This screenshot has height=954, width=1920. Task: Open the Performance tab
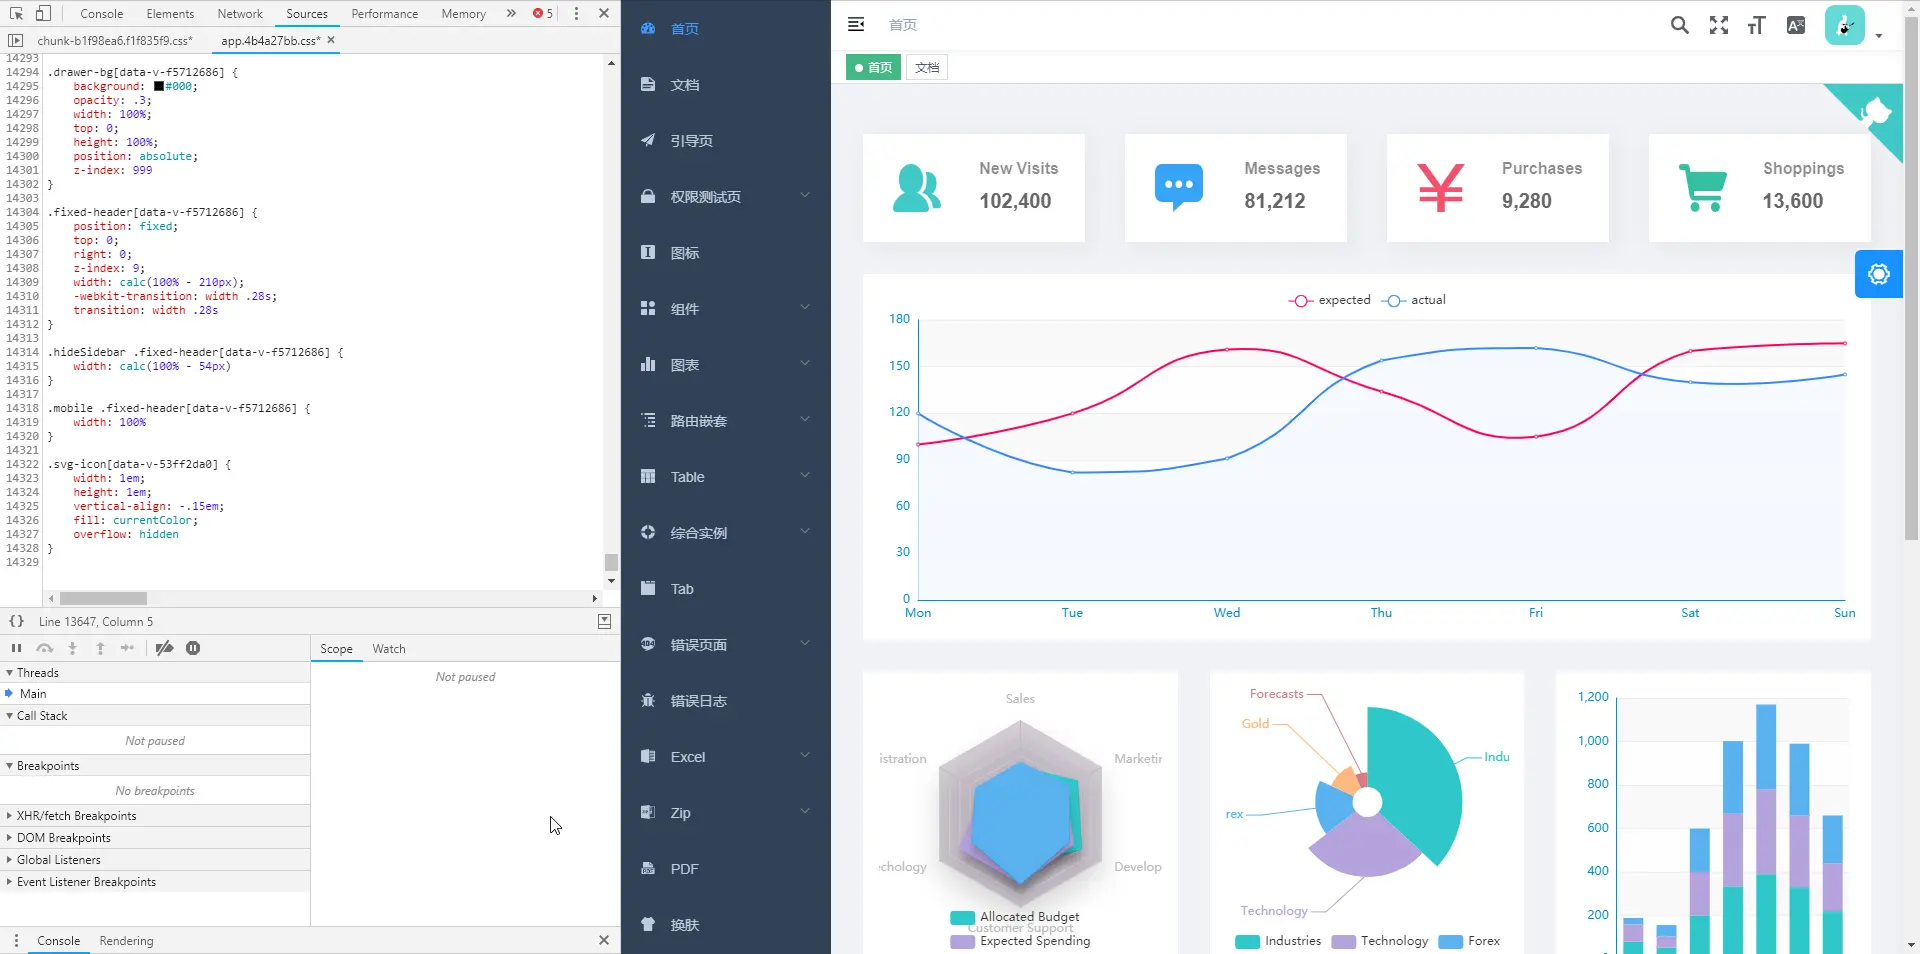pyautogui.click(x=385, y=13)
